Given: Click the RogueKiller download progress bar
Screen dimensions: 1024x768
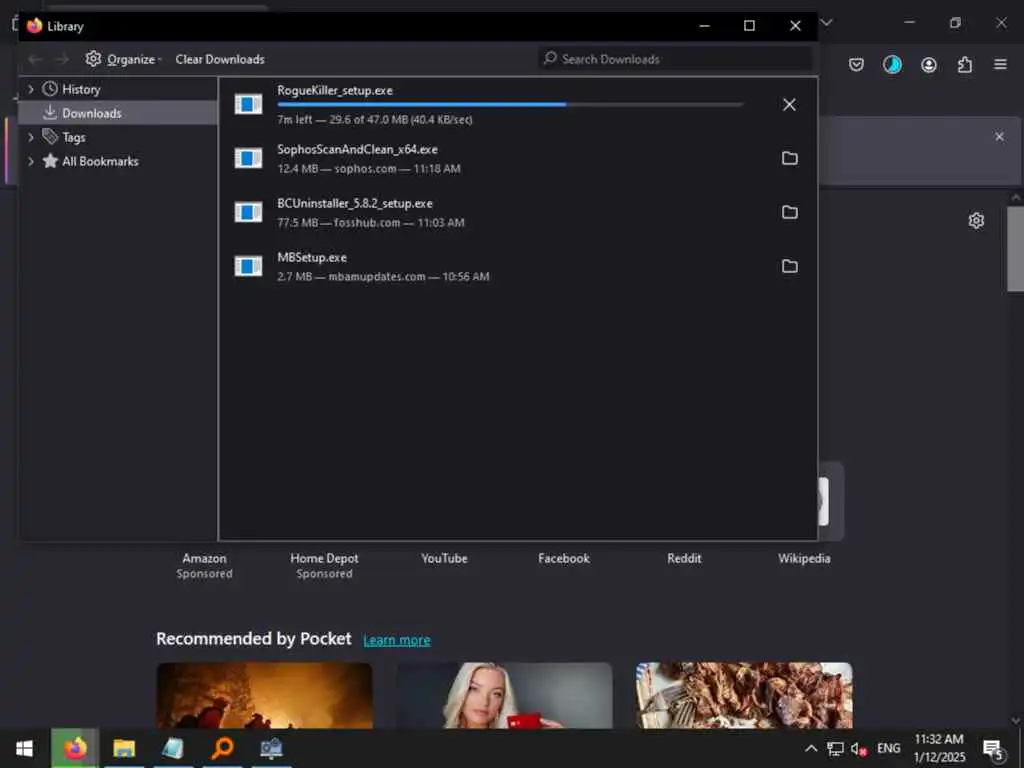Looking at the screenshot, I should point(510,104).
